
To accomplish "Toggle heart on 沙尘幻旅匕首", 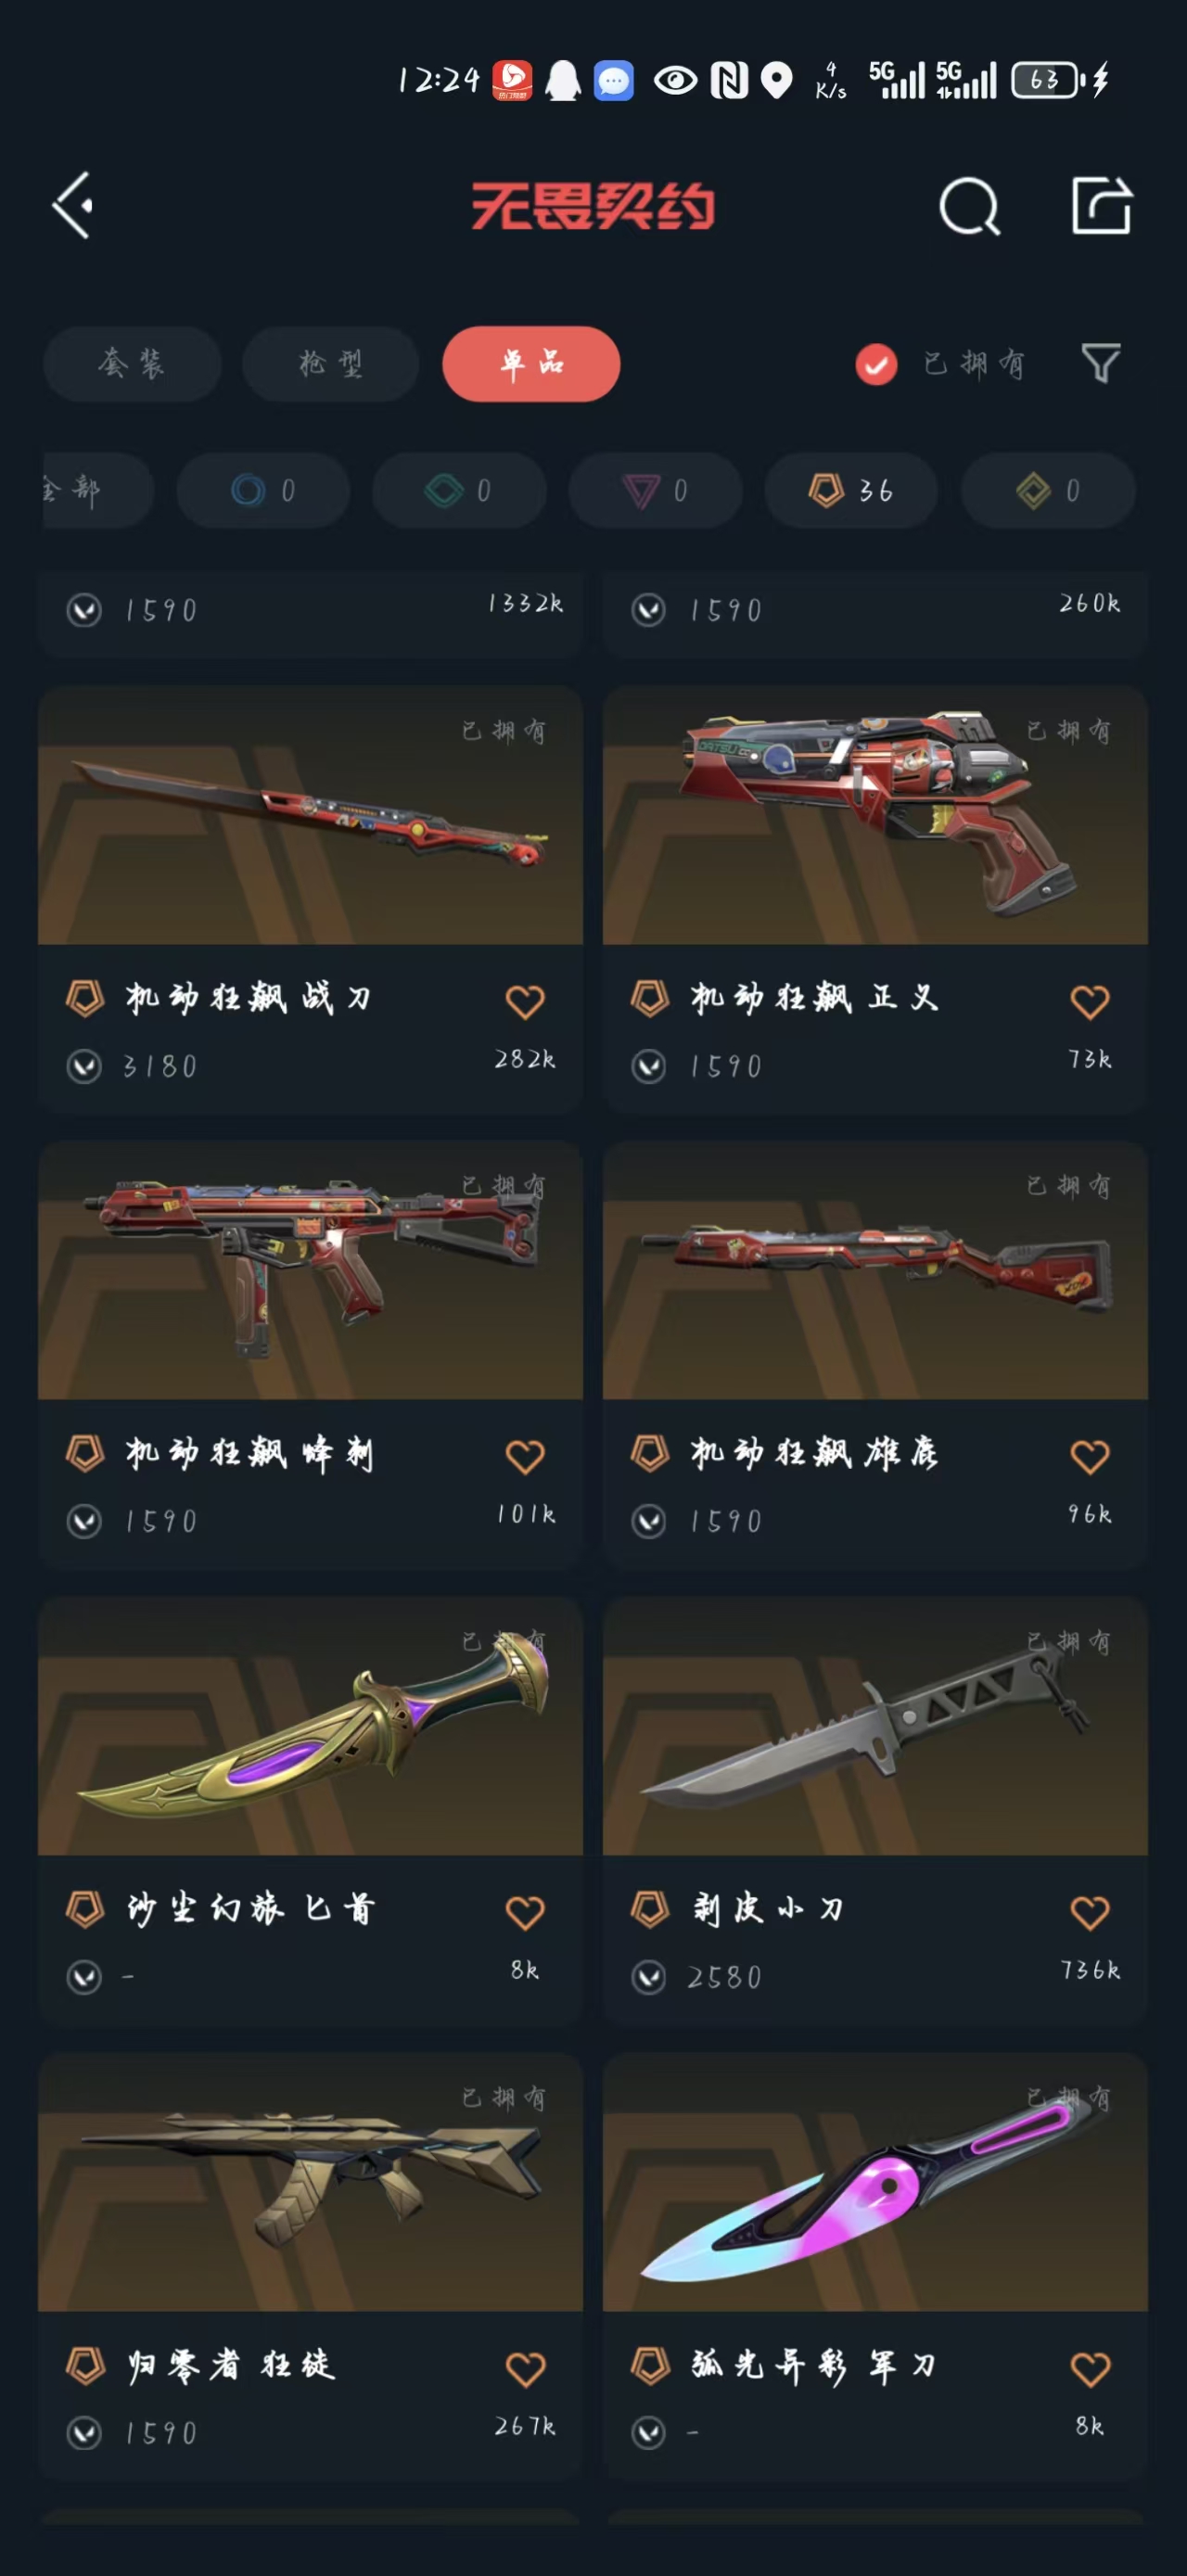I will pyautogui.click(x=525, y=1913).
